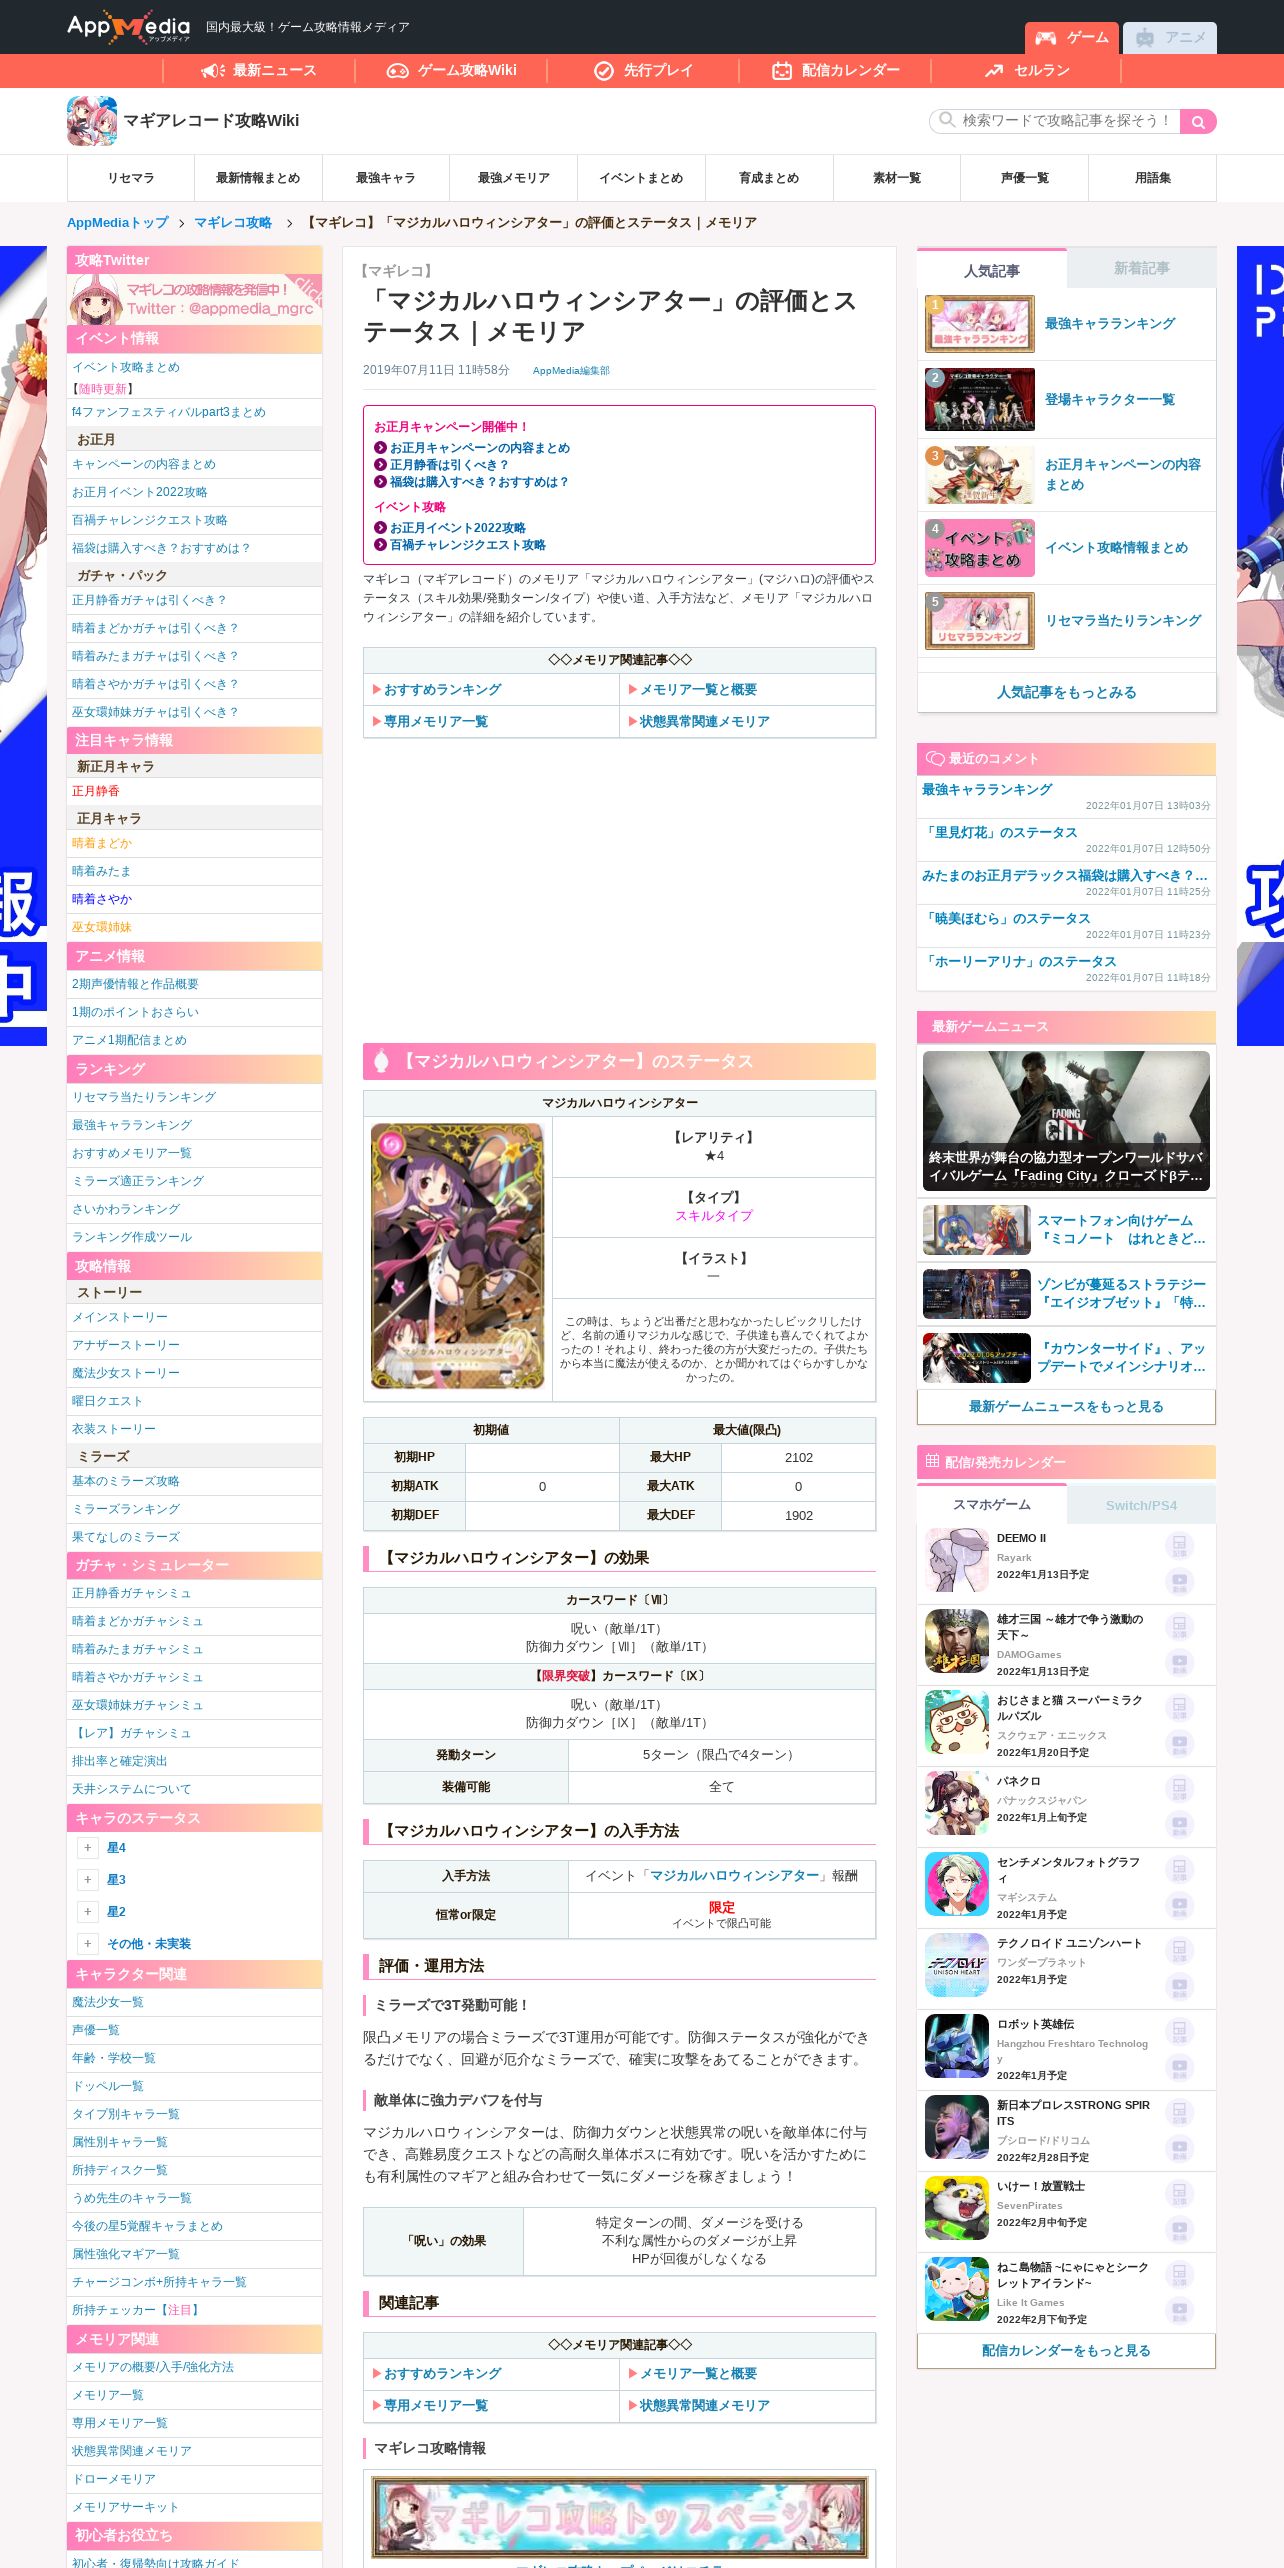Image resolution: width=1284 pixels, height=2568 pixels.
Task: Open AppMedia編集部 author link
Action: (571, 371)
